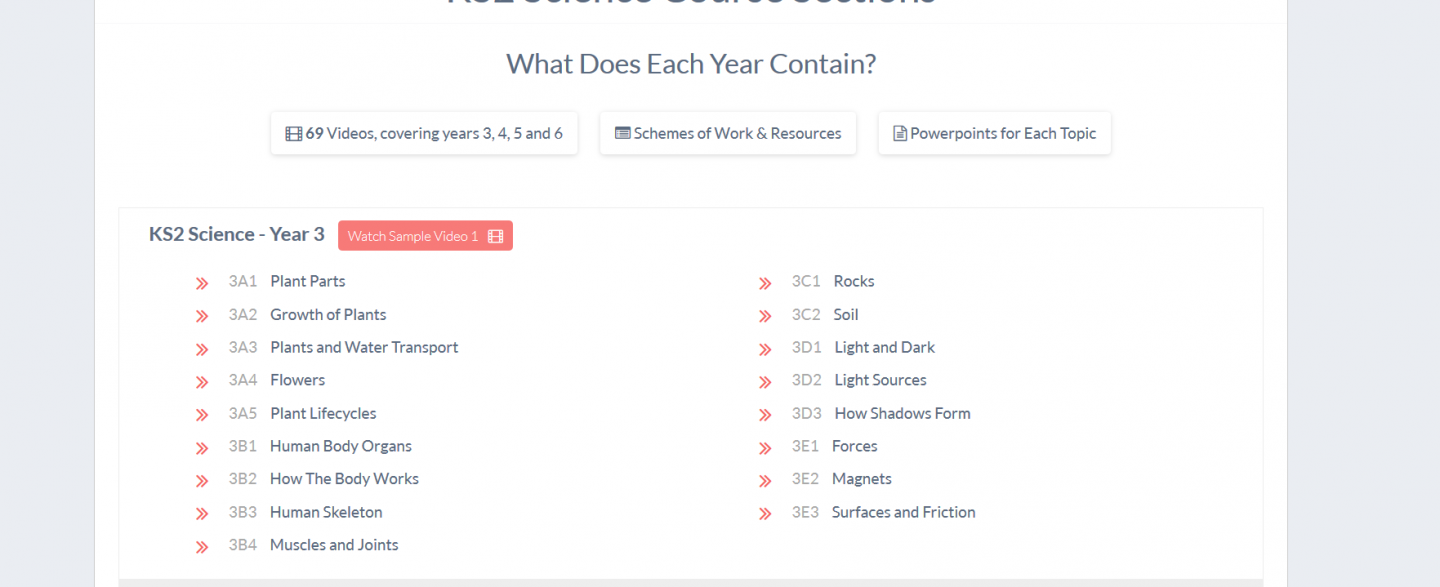The width and height of the screenshot is (1440, 587).
Task: Open the Soil lesson link
Action: click(846, 314)
